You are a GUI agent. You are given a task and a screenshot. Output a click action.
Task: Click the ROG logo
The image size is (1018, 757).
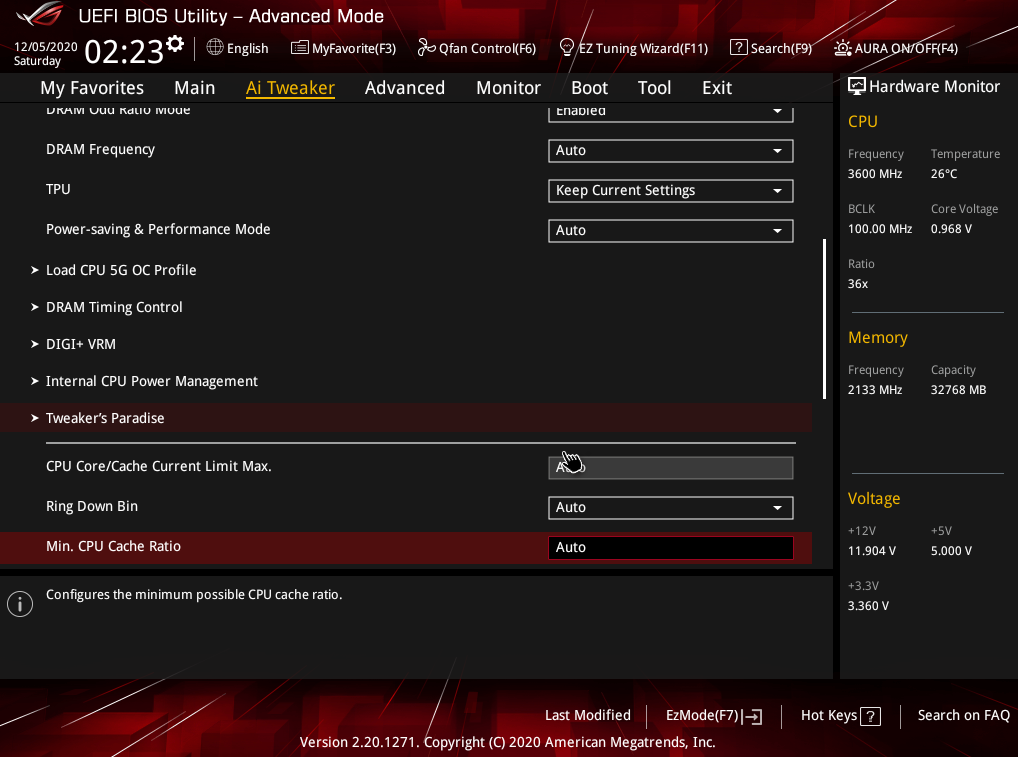pos(40,15)
